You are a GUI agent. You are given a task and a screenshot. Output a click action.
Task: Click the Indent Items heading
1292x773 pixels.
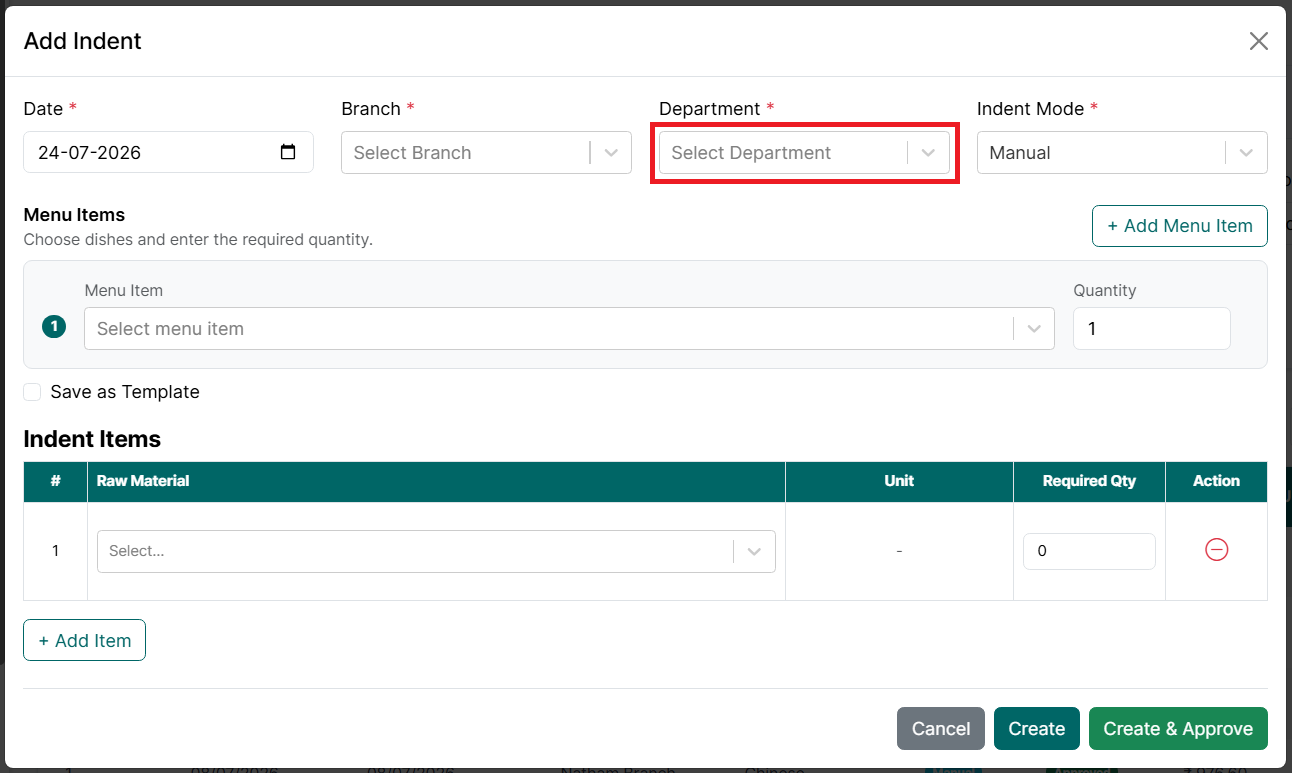92,439
